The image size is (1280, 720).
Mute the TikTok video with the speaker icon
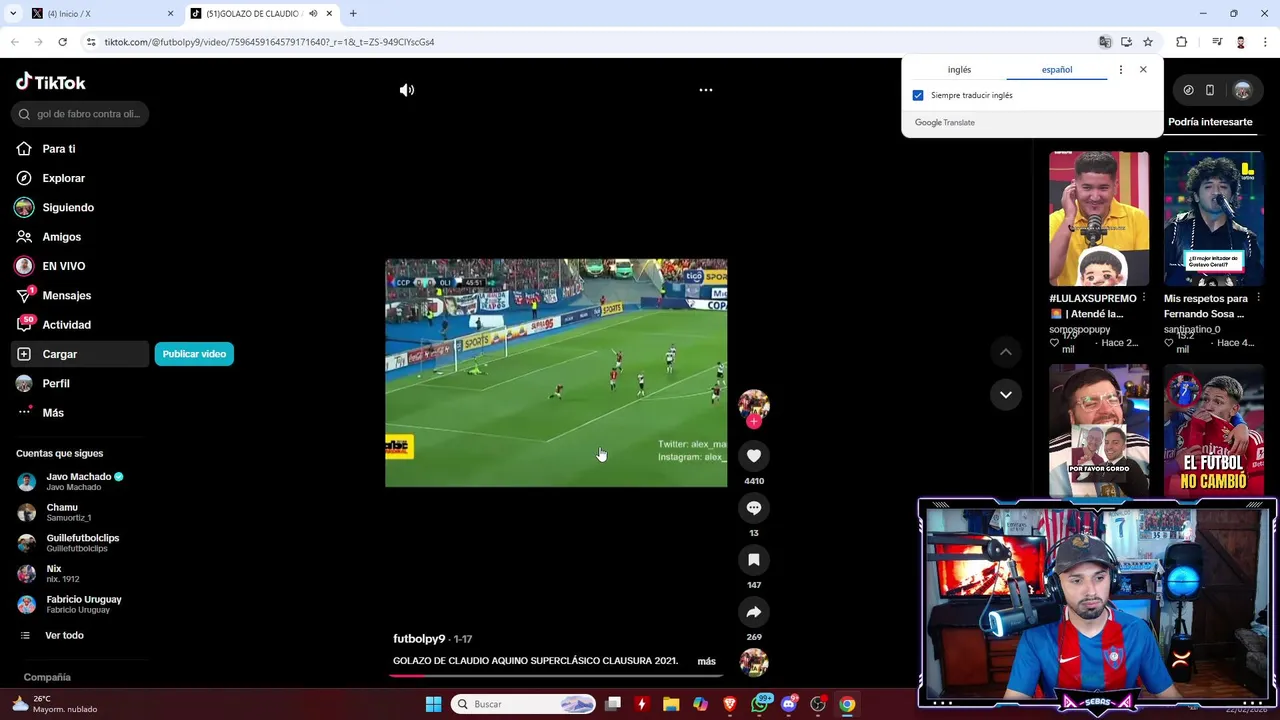point(407,90)
